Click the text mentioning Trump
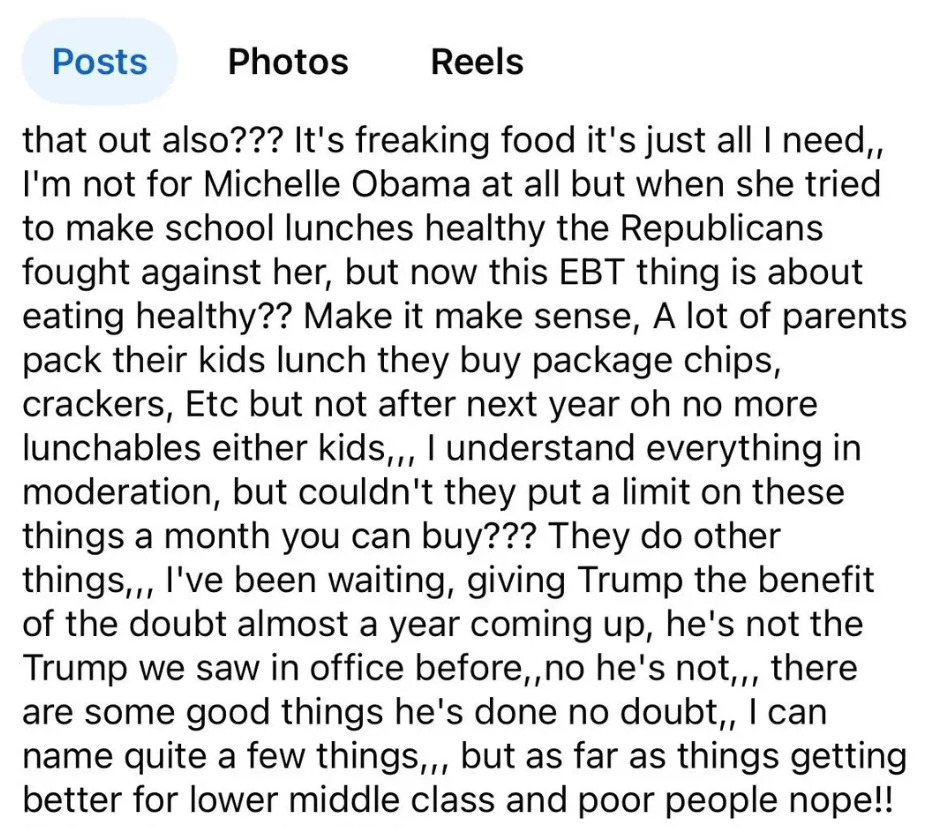This screenshot has height=827, width=940. [620, 580]
